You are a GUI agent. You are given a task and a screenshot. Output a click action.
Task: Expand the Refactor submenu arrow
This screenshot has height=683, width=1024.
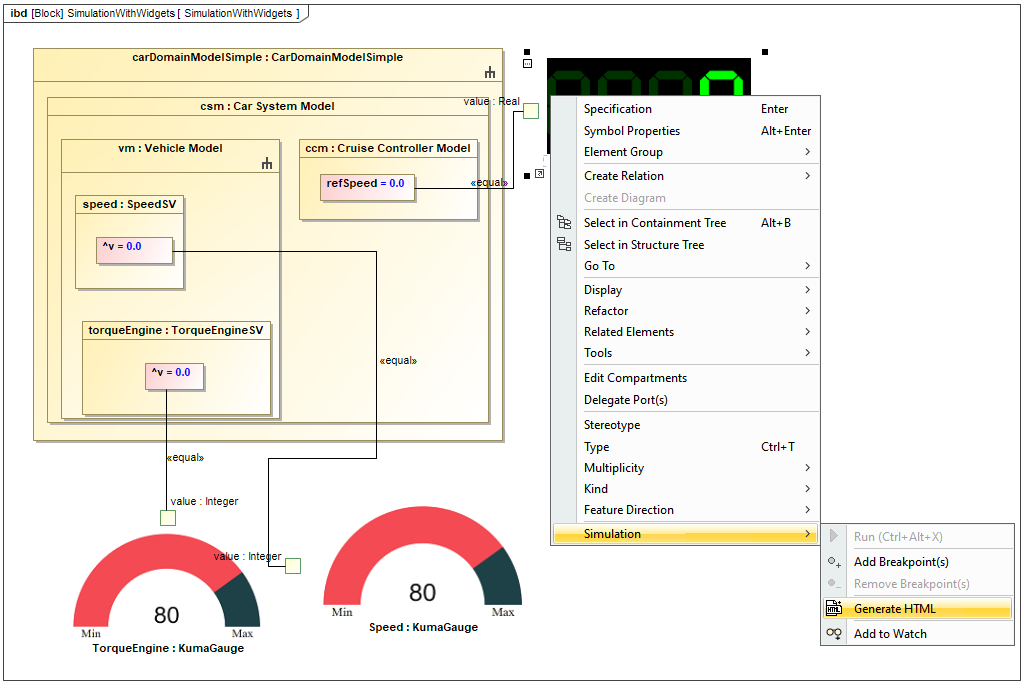pos(807,311)
